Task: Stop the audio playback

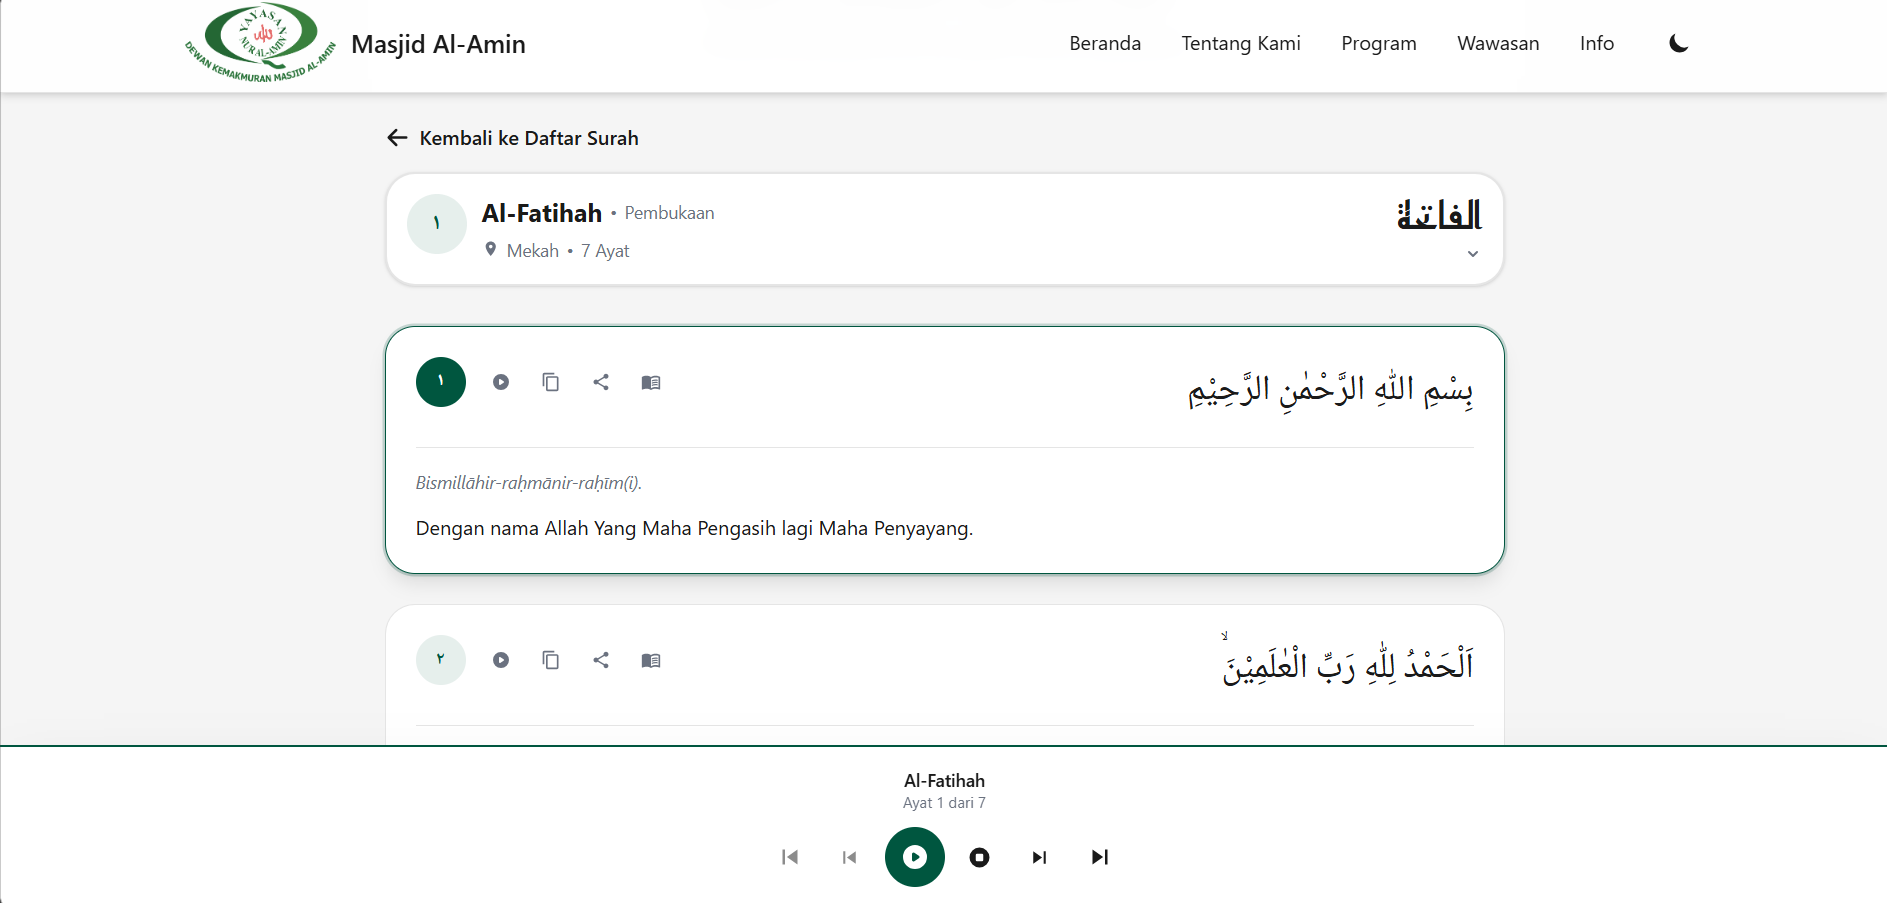Action: 980,857
